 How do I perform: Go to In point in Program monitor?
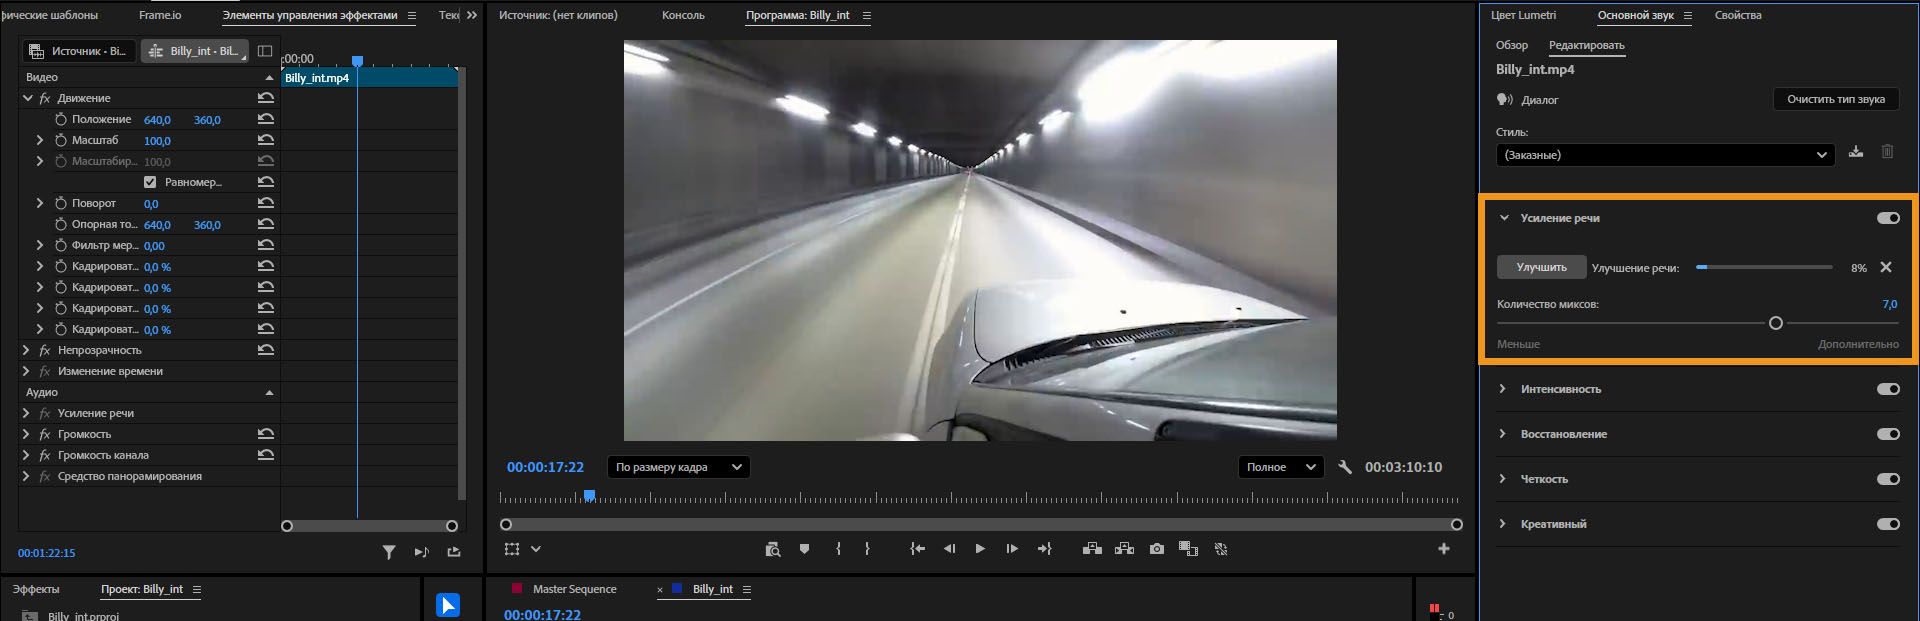[917, 549]
